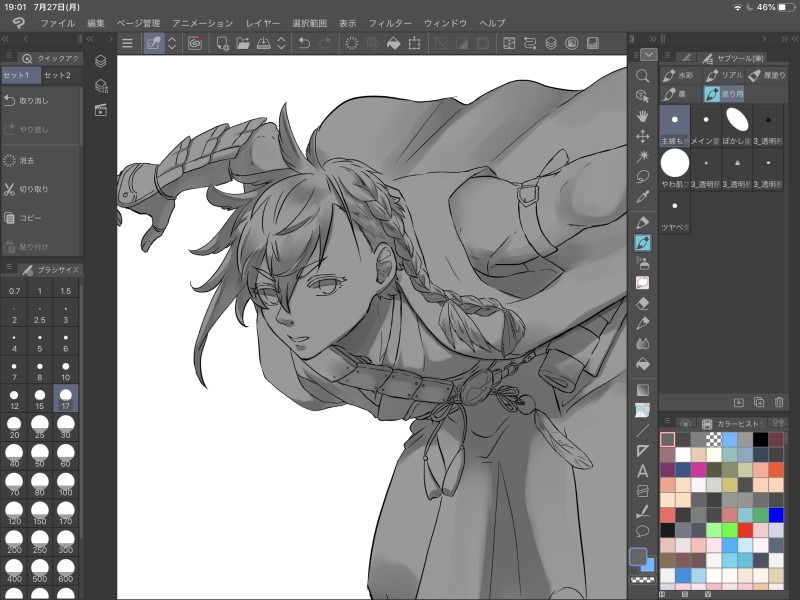Switch to セット2 tab
This screenshot has width=800, height=600.
click(57, 75)
